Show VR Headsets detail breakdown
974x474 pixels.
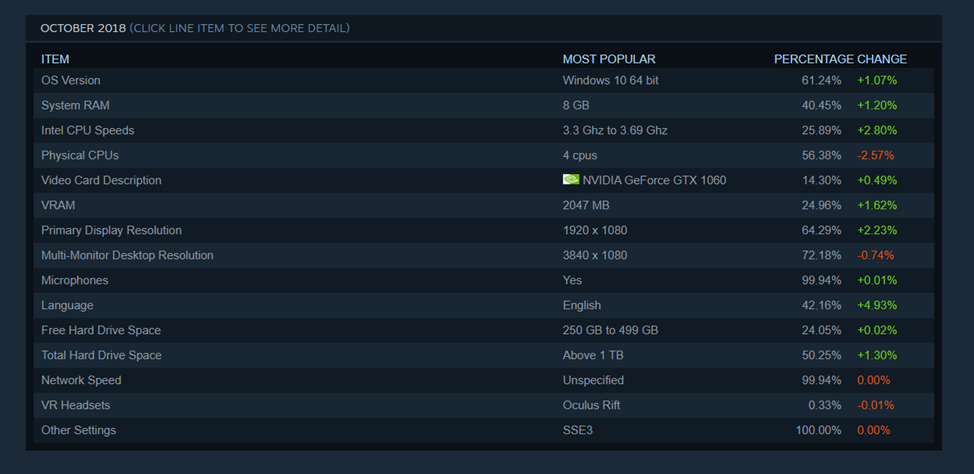(x=76, y=405)
